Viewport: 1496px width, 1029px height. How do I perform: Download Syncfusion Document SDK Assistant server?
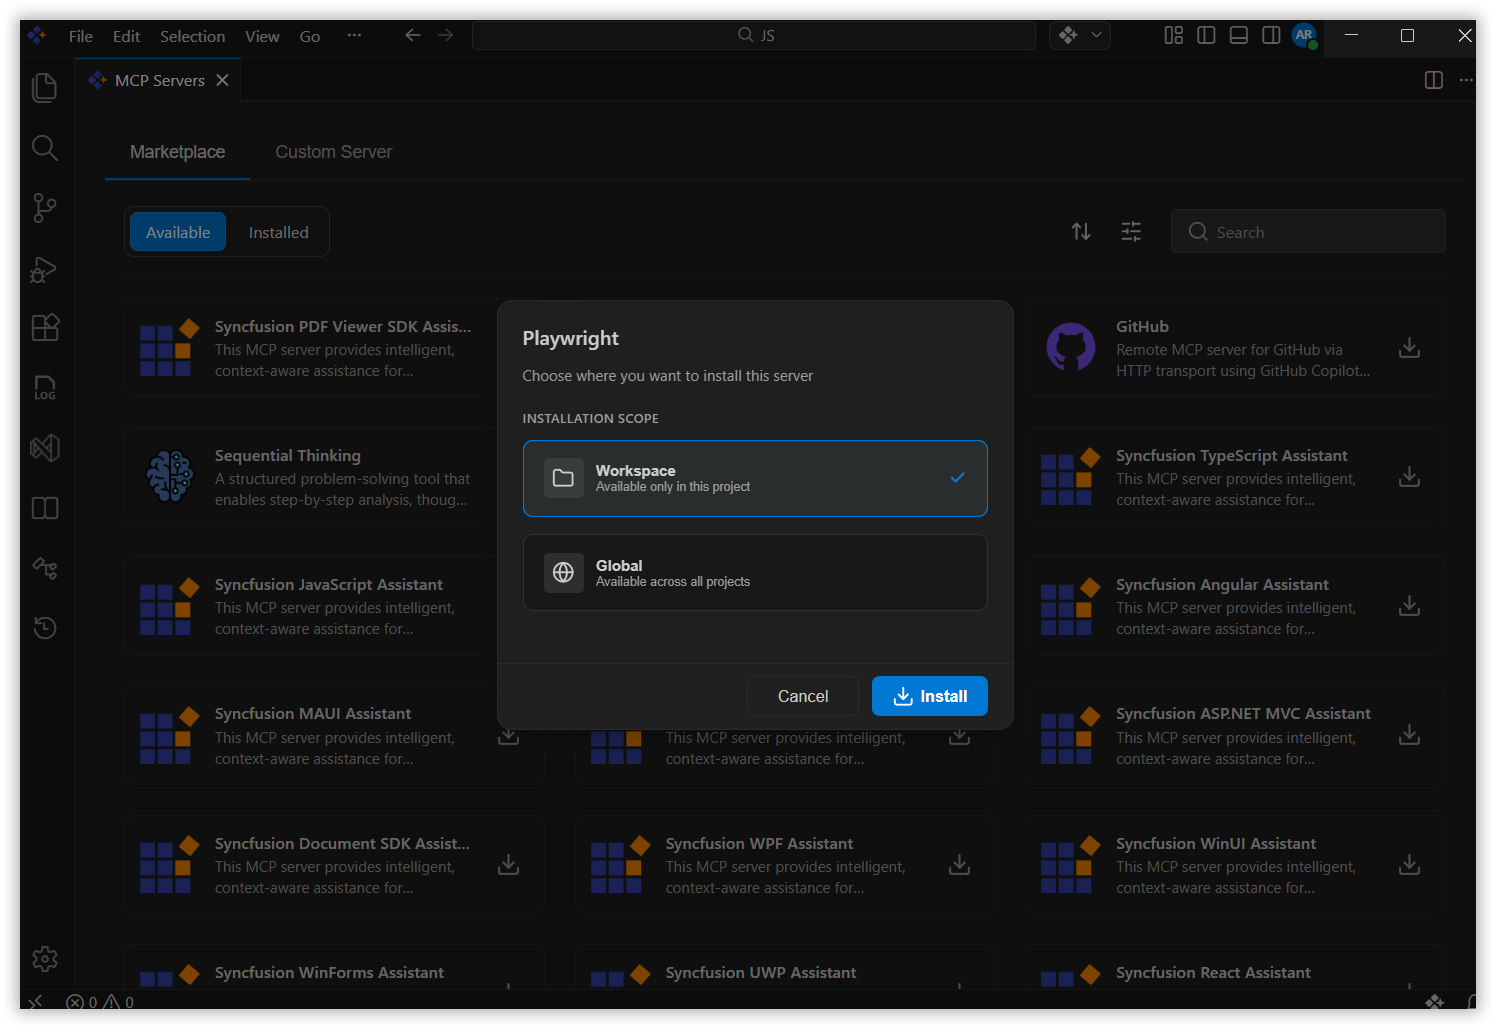[508, 864]
